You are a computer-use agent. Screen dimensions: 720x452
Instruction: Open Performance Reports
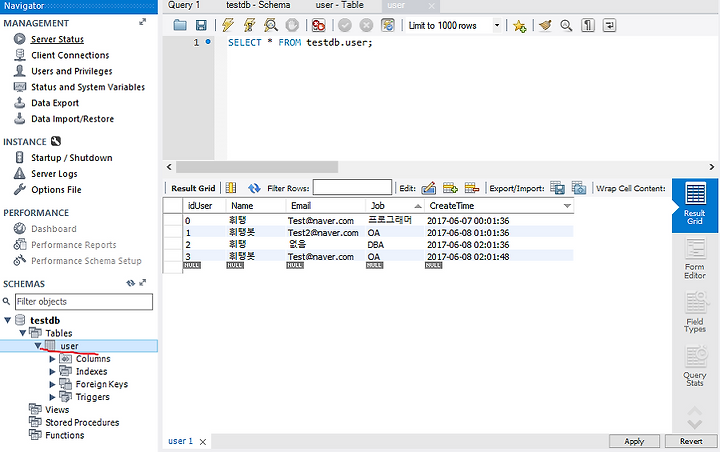point(73,245)
